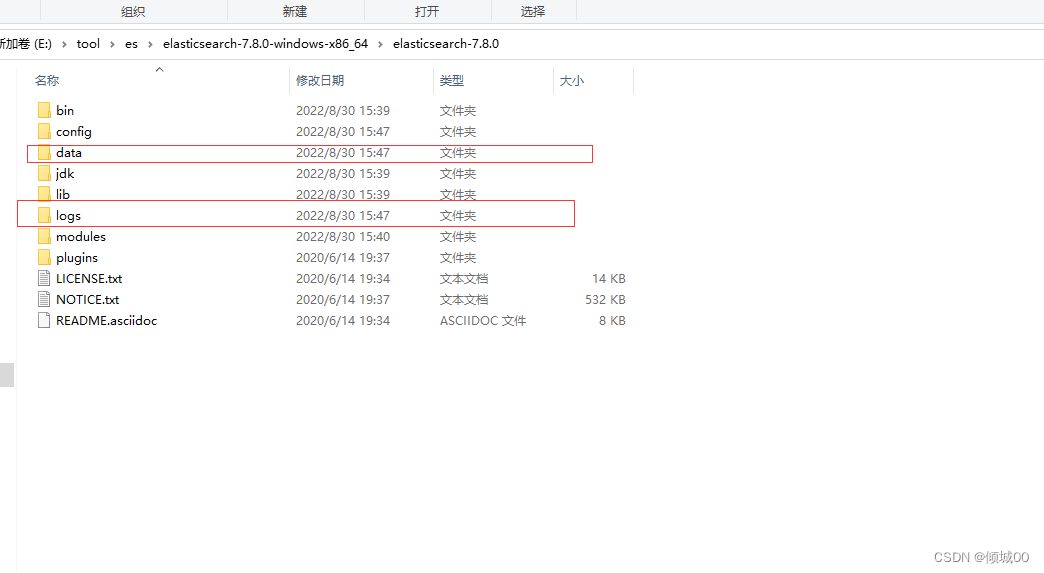1044x573 pixels.
Task: Click the left navigation pane scrollbar thumb
Action: pyautogui.click(x=7, y=375)
